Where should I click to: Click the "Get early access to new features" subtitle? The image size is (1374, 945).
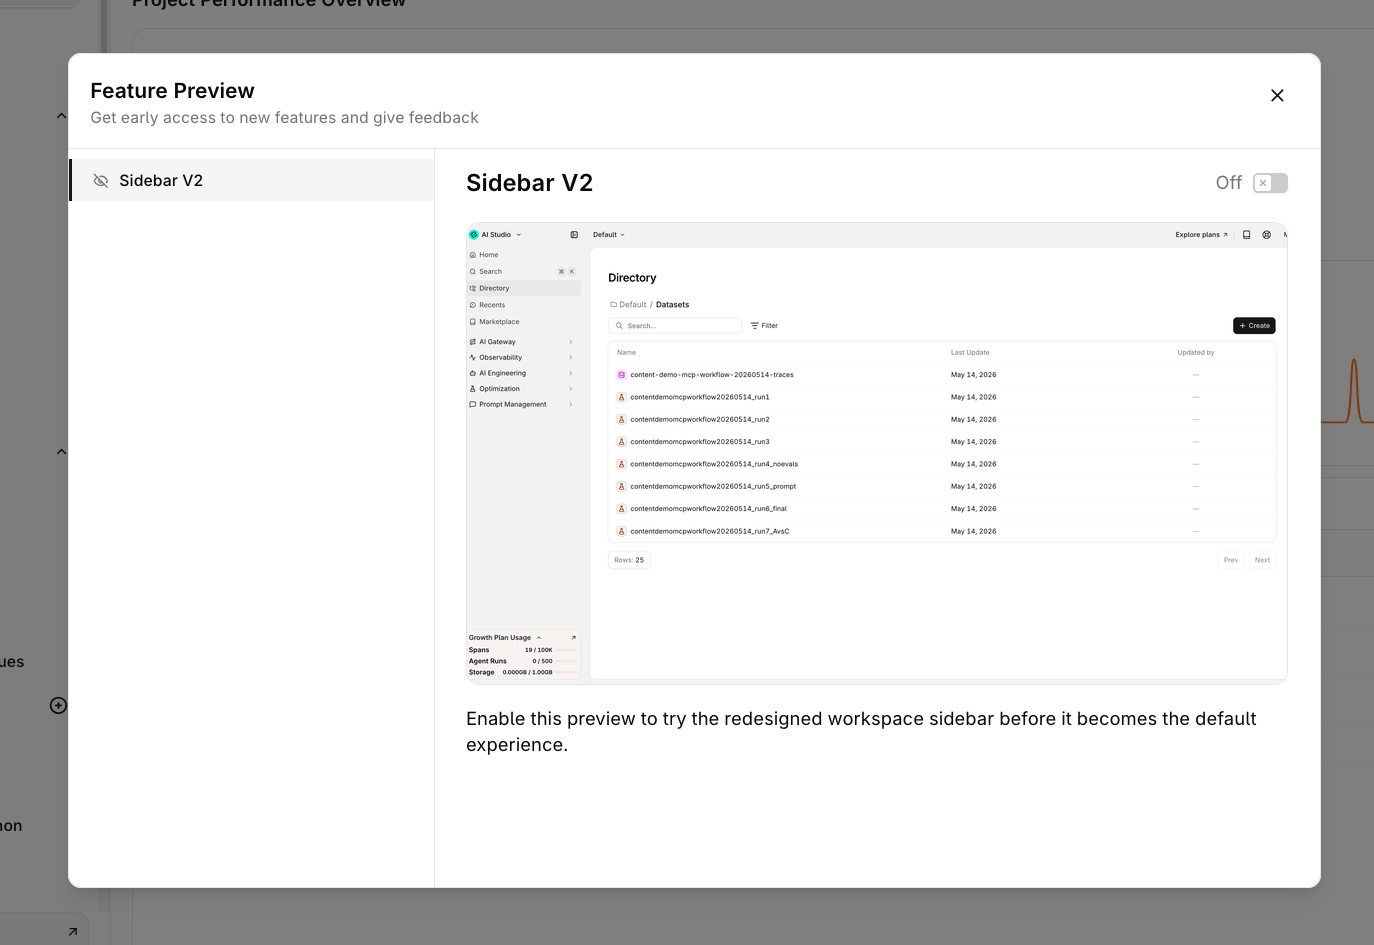(284, 118)
